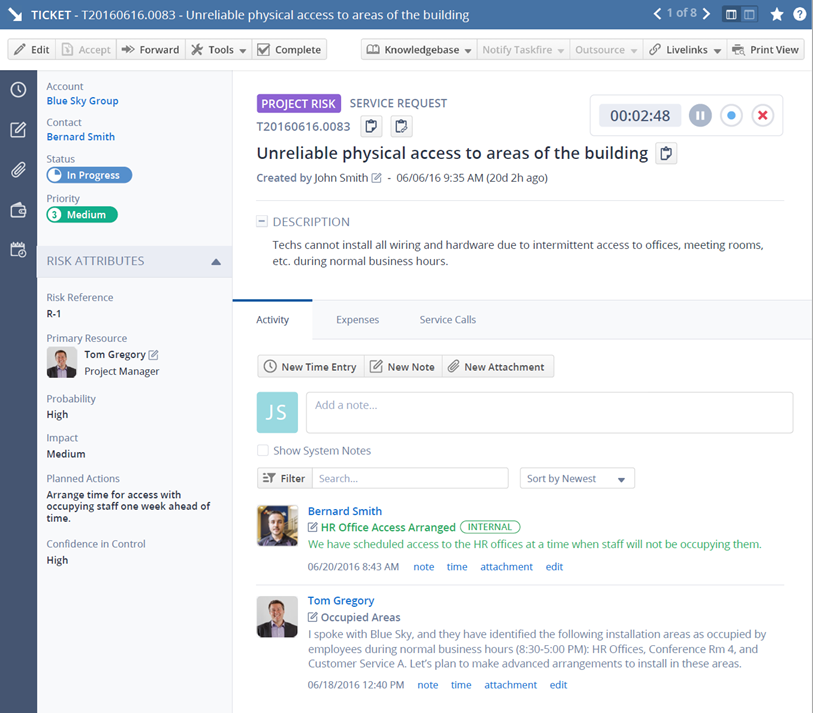Click the JS user avatar tile
The image size is (813, 713).
click(277, 412)
